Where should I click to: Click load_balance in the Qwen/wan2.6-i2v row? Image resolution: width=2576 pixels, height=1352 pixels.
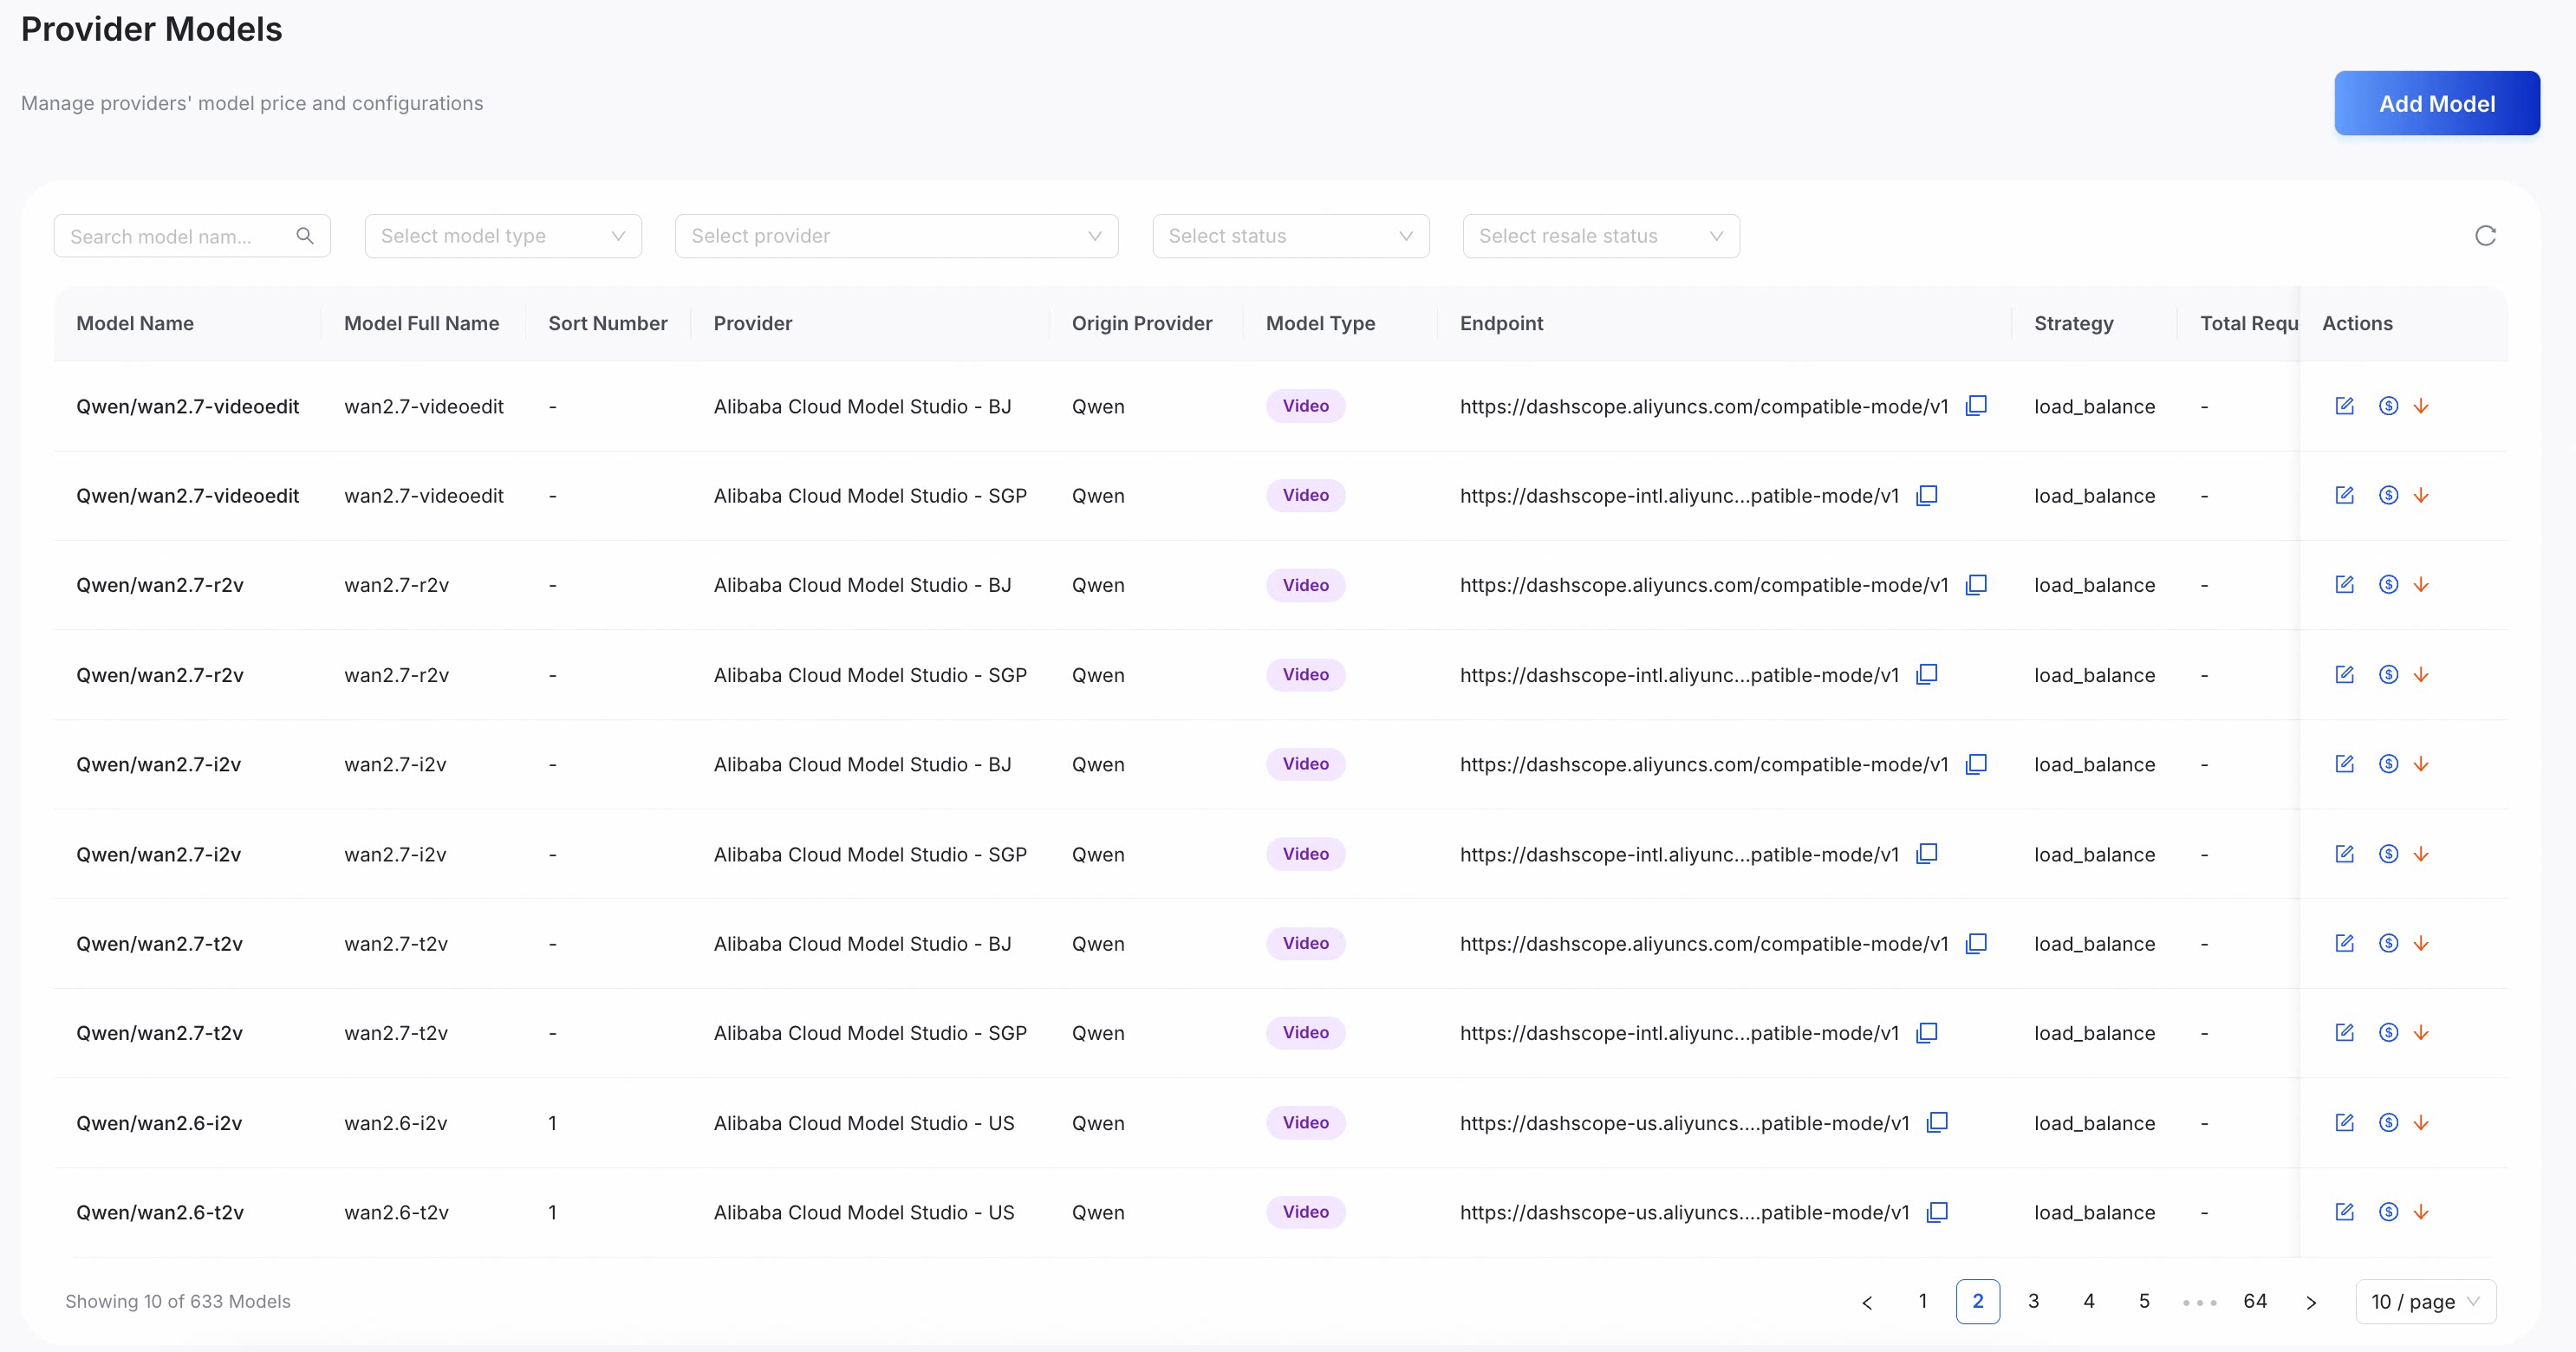(2094, 1123)
